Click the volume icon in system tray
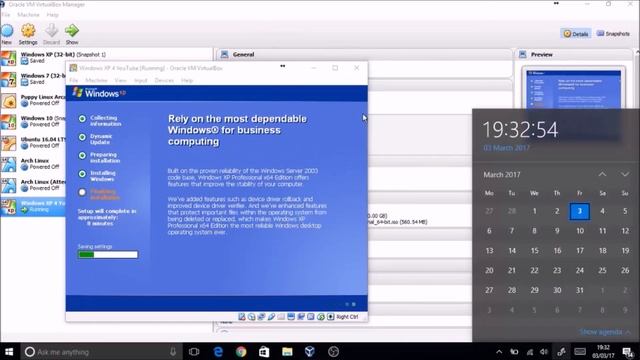Viewport: 640px width, 360px height. click(x=544, y=352)
